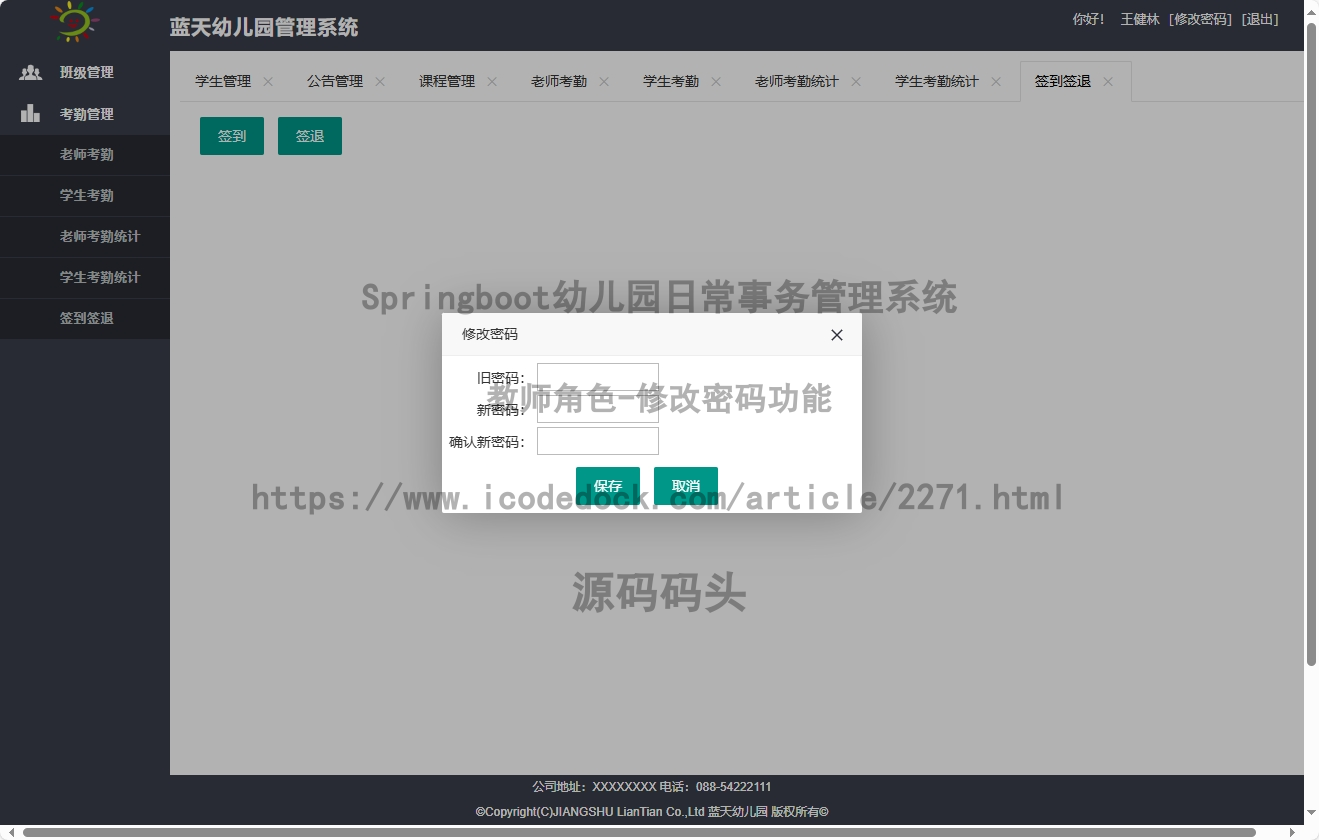Expand 班级管理 in the sidebar
Screen dimensions: 1319x840
pos(85,72)
